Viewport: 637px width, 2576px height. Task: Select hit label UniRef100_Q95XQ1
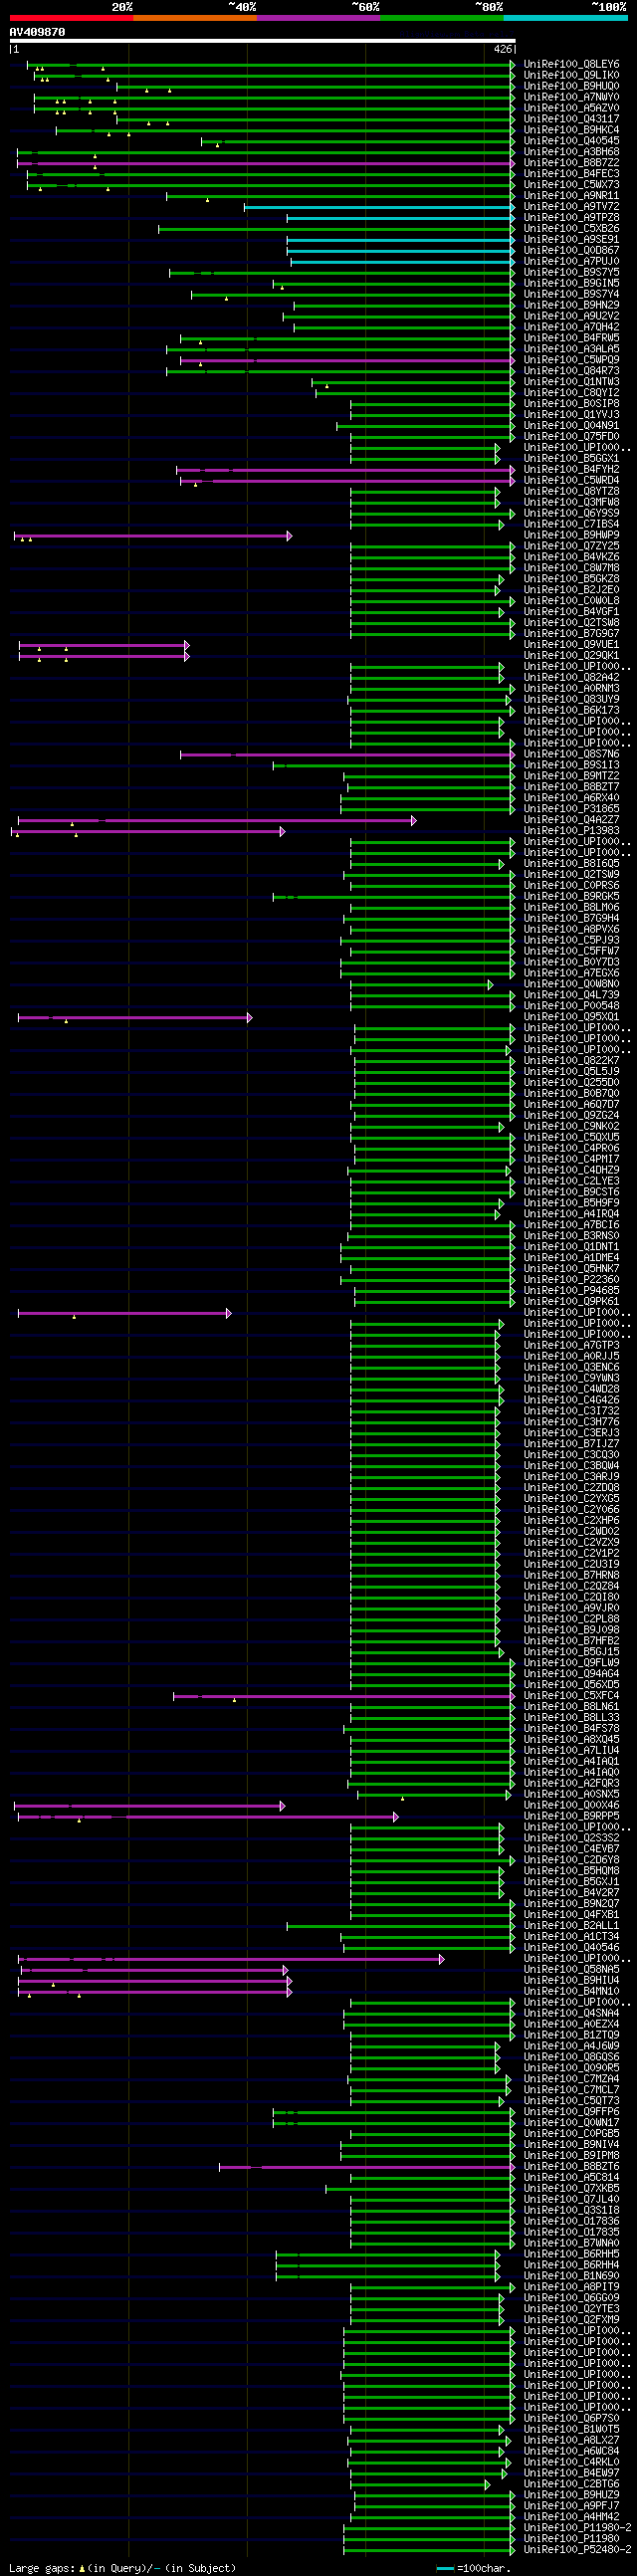571,1017
